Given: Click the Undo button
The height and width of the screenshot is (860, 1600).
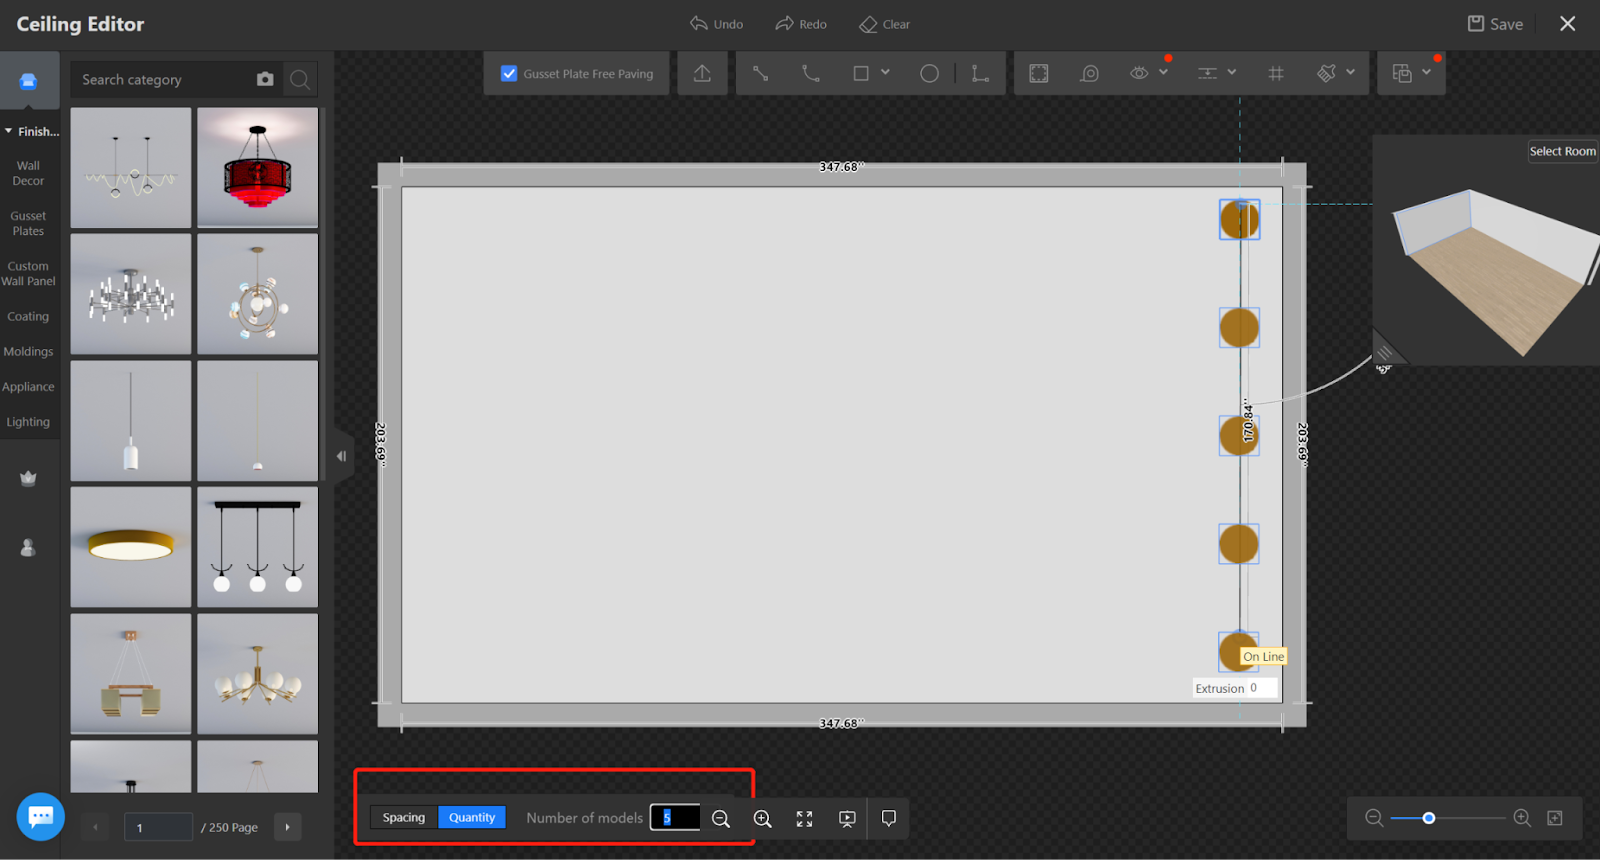Looking at the screenshot, I should click(x=716, y=24).
